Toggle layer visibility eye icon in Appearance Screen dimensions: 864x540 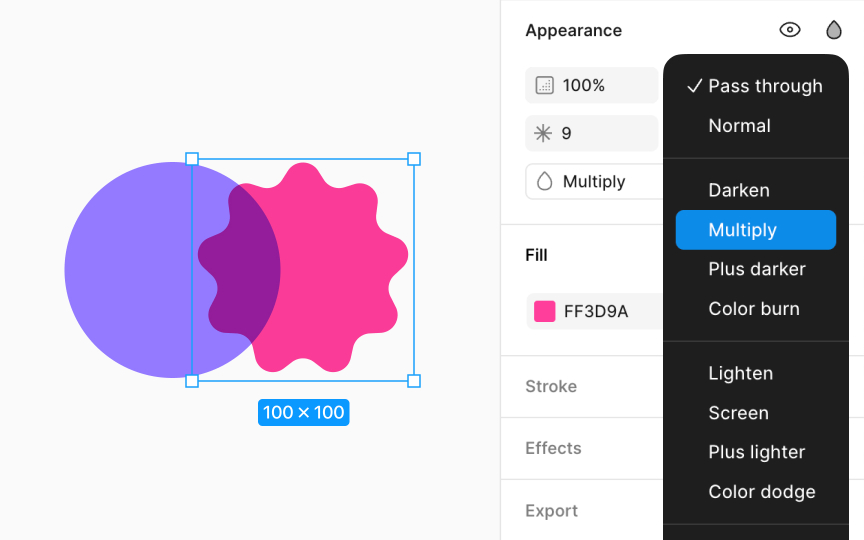[790, 30]
